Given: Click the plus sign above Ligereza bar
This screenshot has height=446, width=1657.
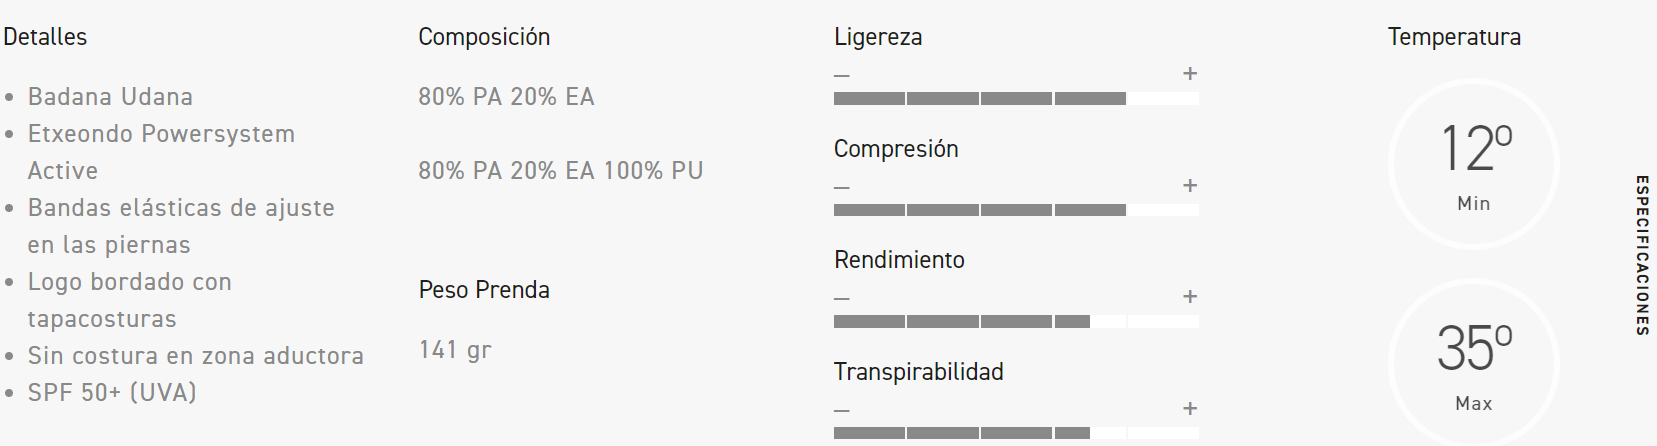Looking at the screenshot, I should (1190, 74).
